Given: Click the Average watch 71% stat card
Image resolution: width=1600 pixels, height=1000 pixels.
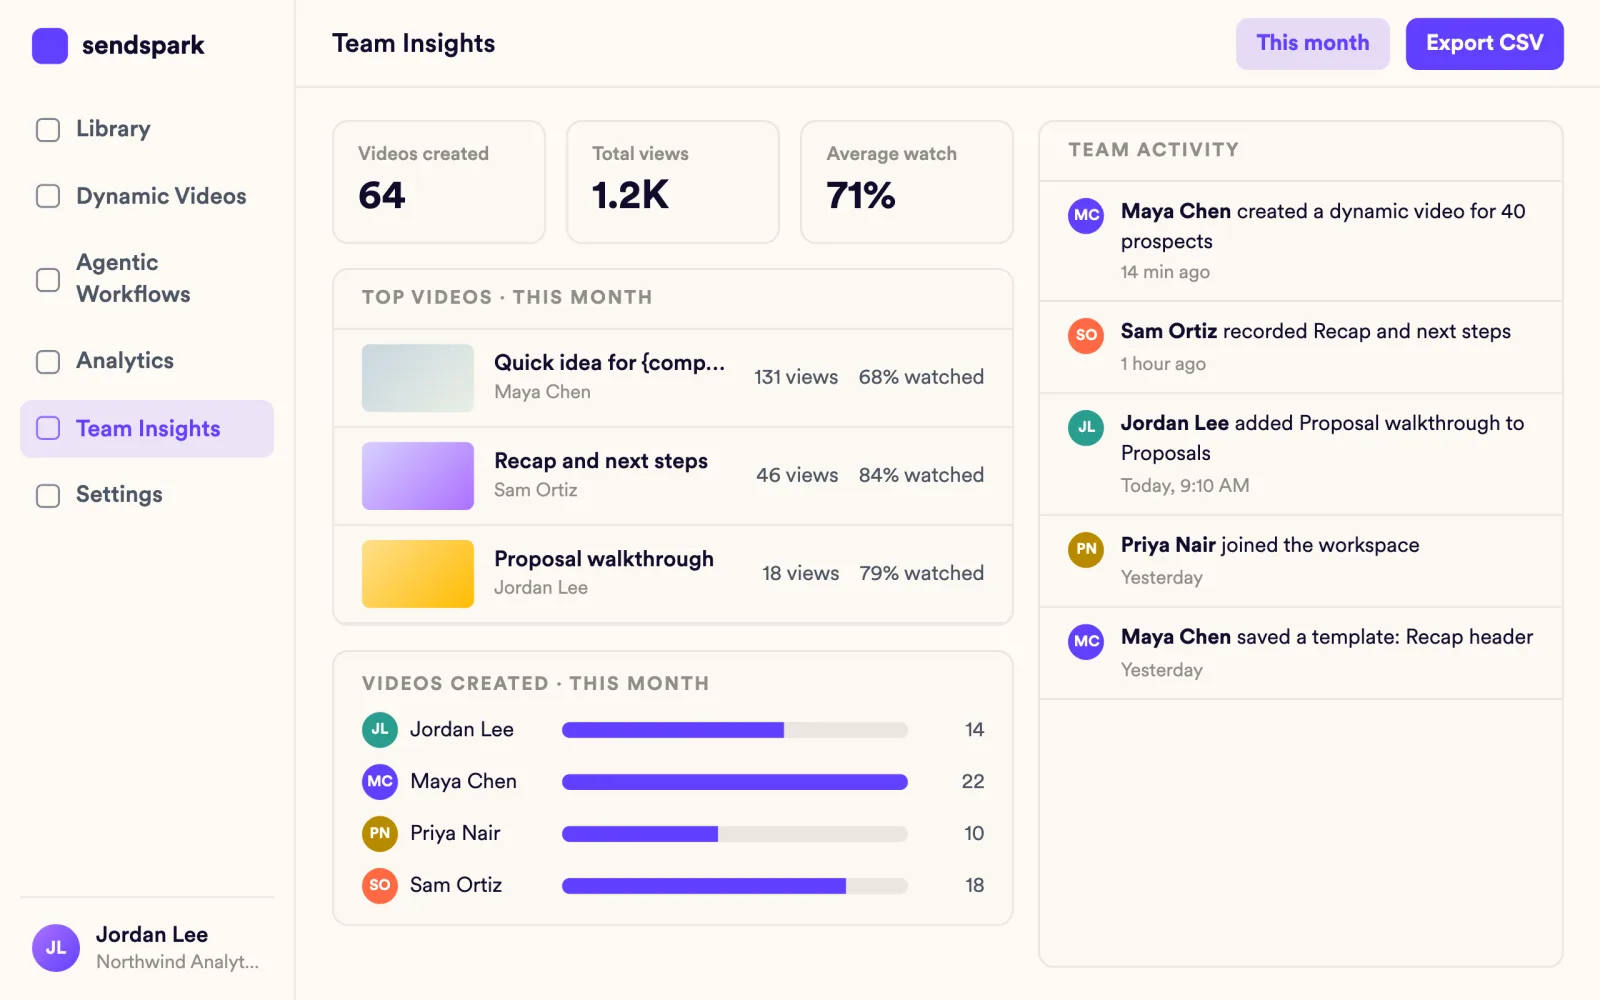Looking at the screenshot, I should tap(907, 182).
